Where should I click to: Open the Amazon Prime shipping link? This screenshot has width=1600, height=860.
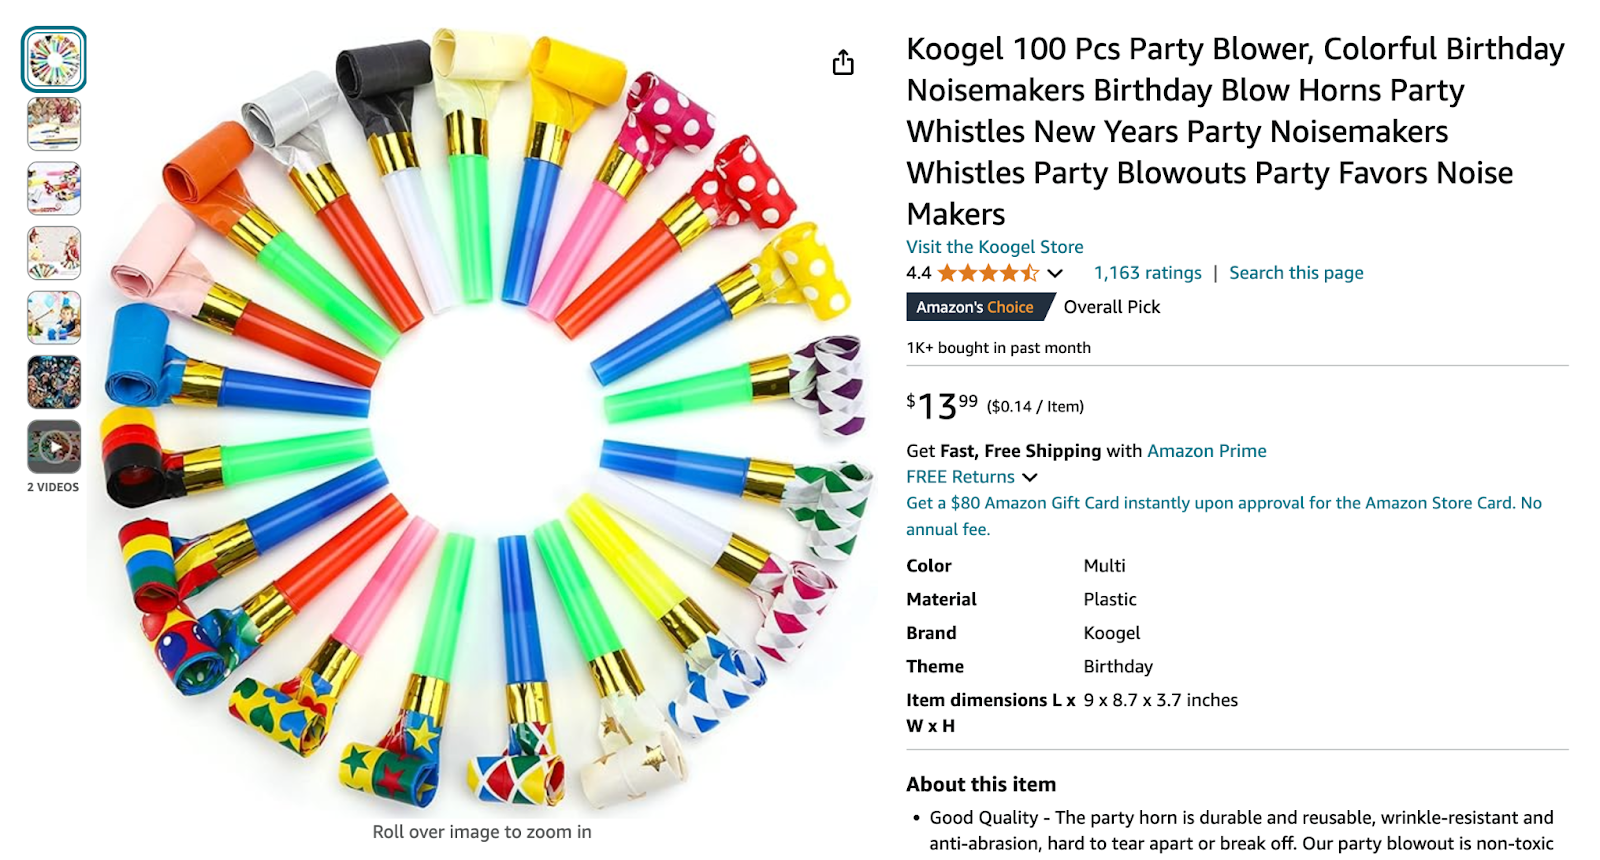(1208, 450)
